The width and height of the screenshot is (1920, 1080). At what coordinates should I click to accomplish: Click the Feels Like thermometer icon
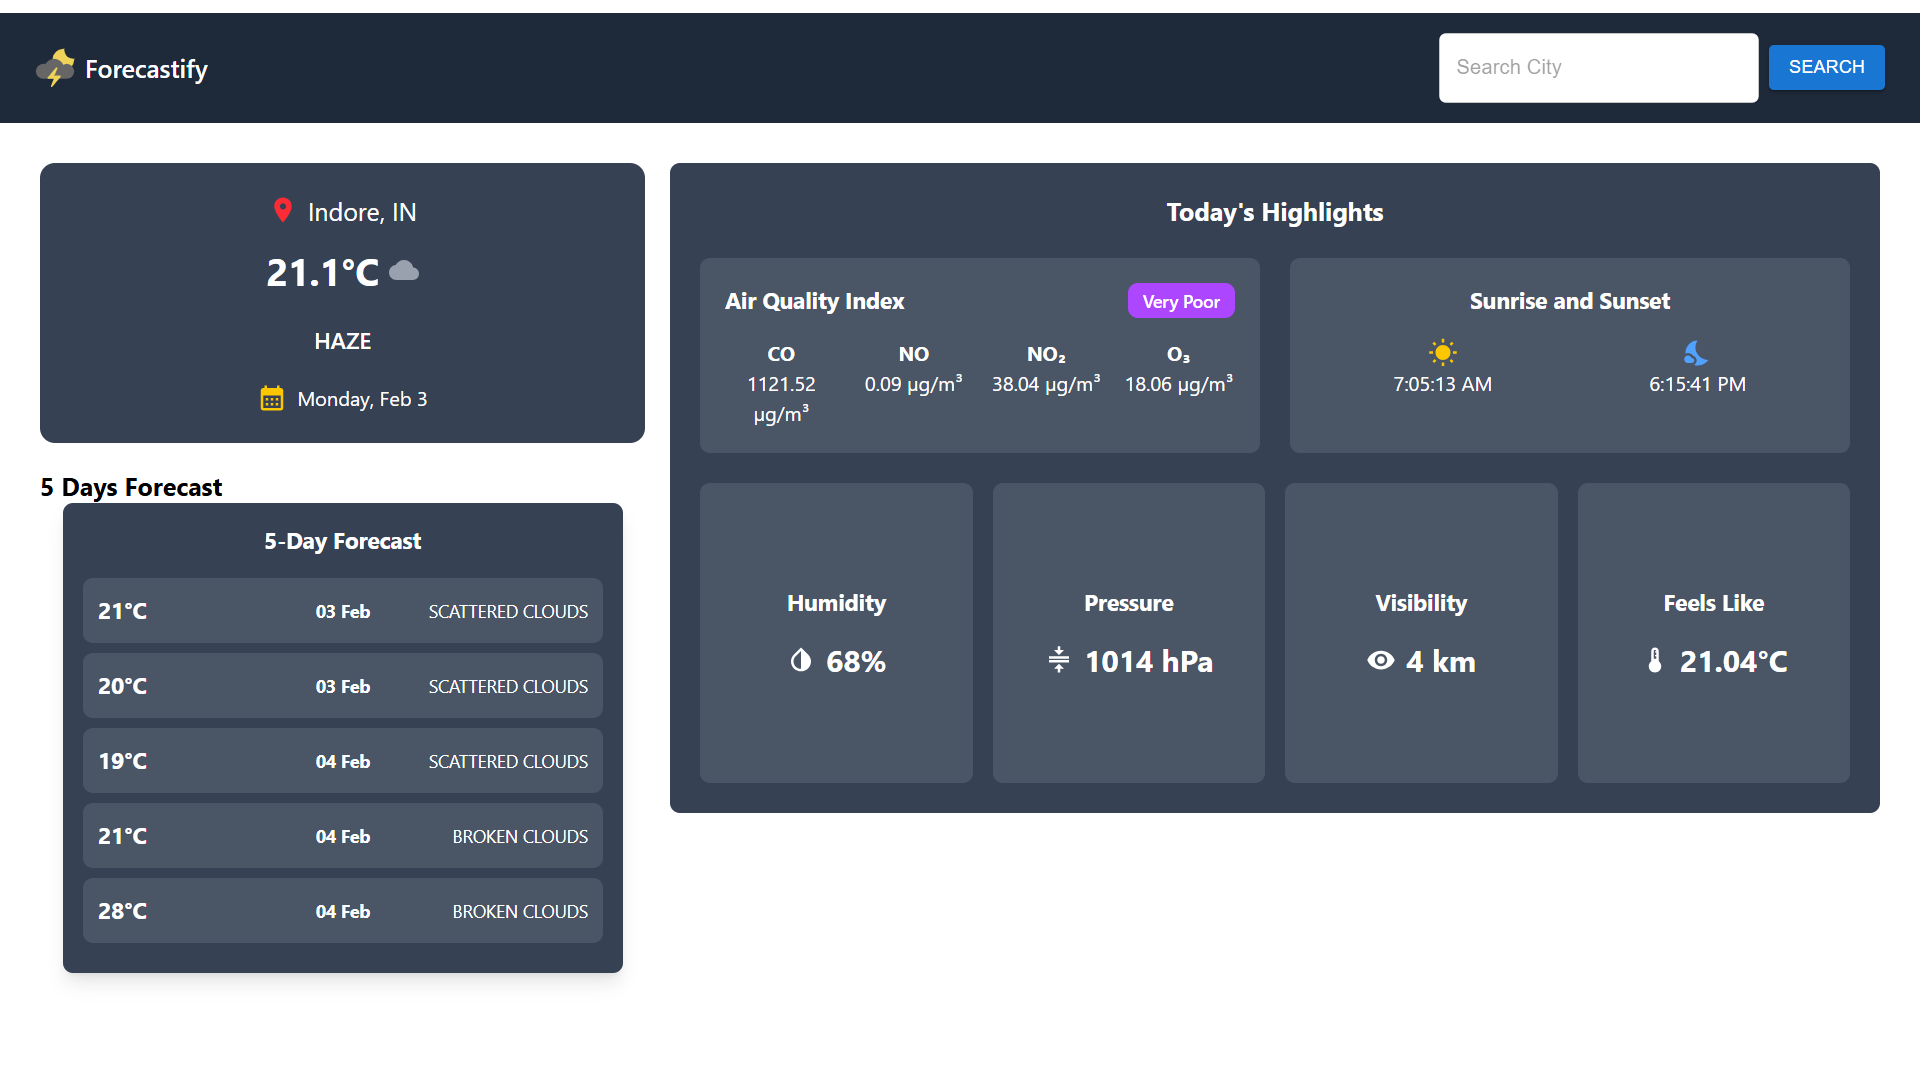(x=1655, y=660)
